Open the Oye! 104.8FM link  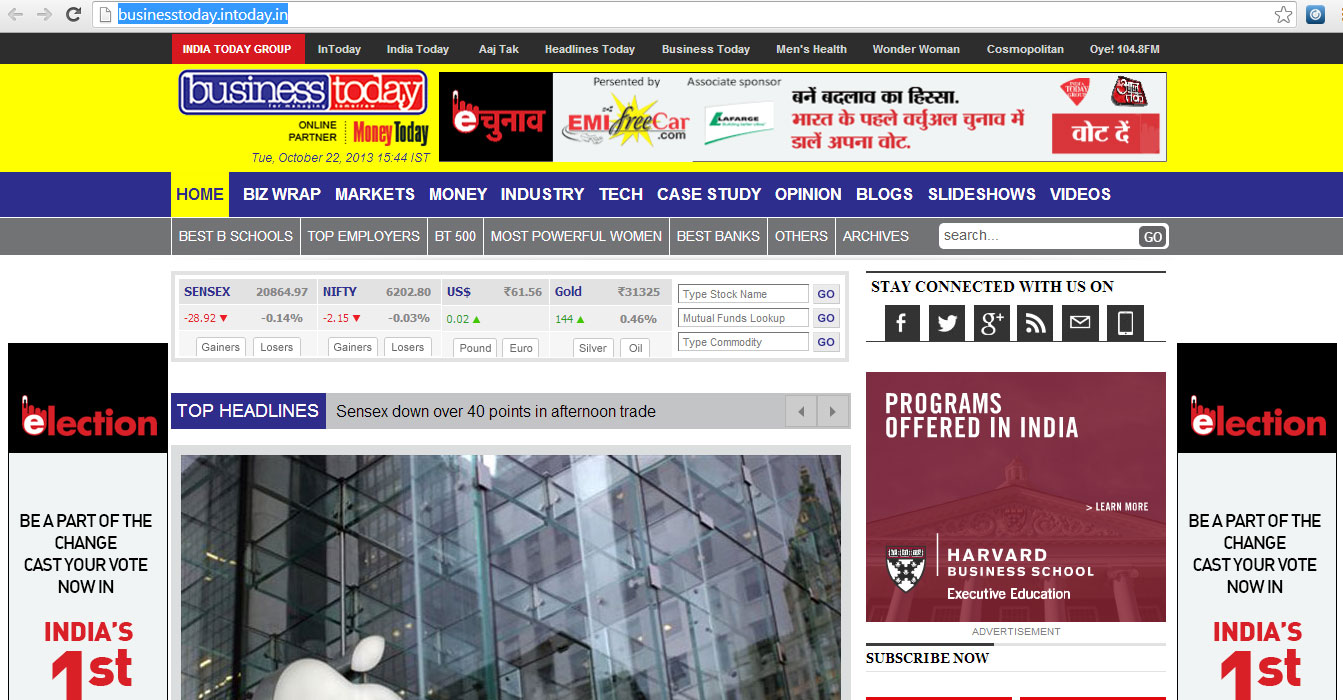tap(1124, 49)
